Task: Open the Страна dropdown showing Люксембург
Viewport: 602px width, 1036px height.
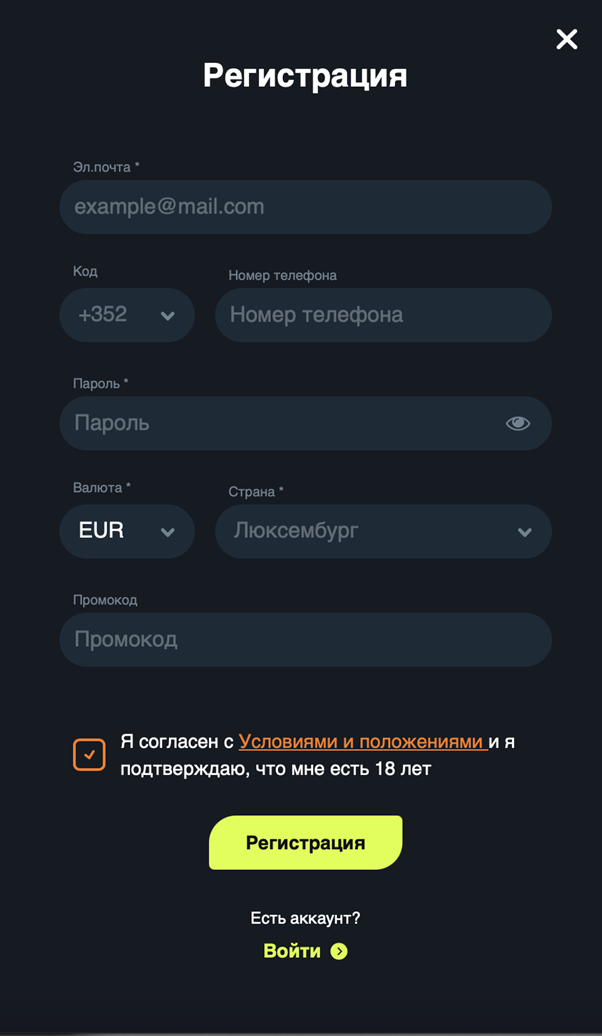Action: point(383,531)
